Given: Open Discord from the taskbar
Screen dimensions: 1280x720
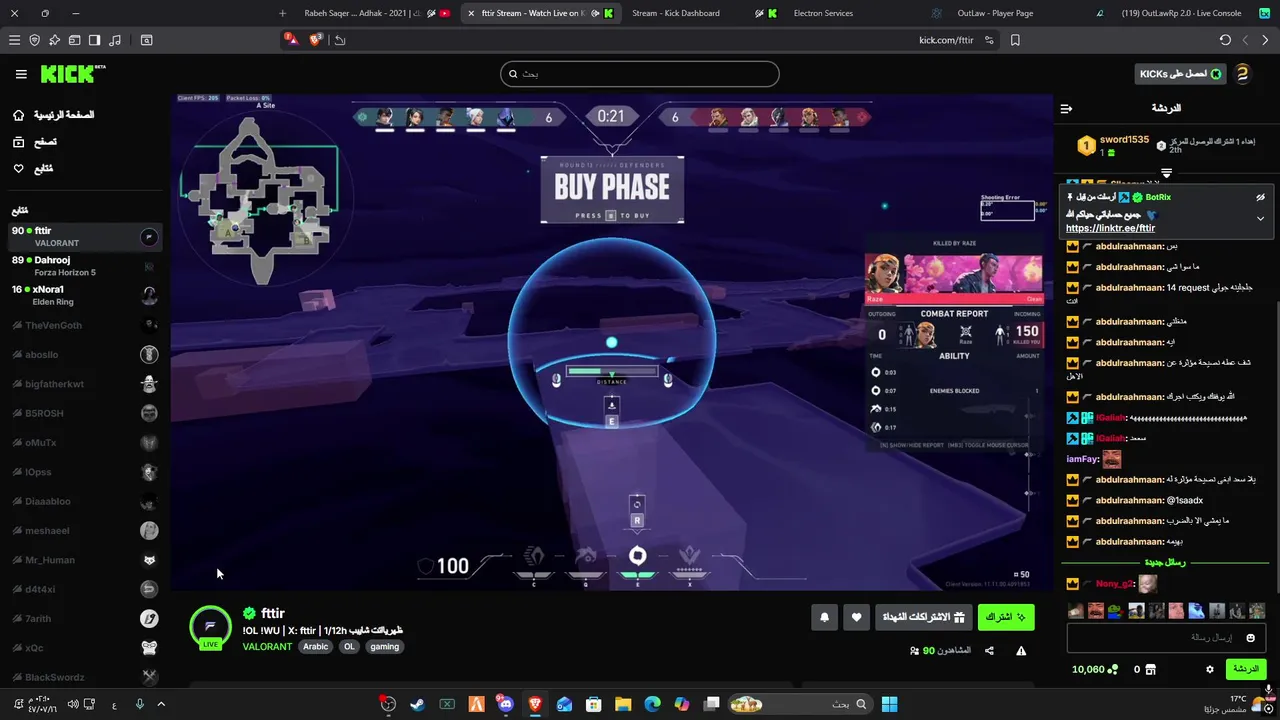Looking at the screenshot, I should [505, 704].
